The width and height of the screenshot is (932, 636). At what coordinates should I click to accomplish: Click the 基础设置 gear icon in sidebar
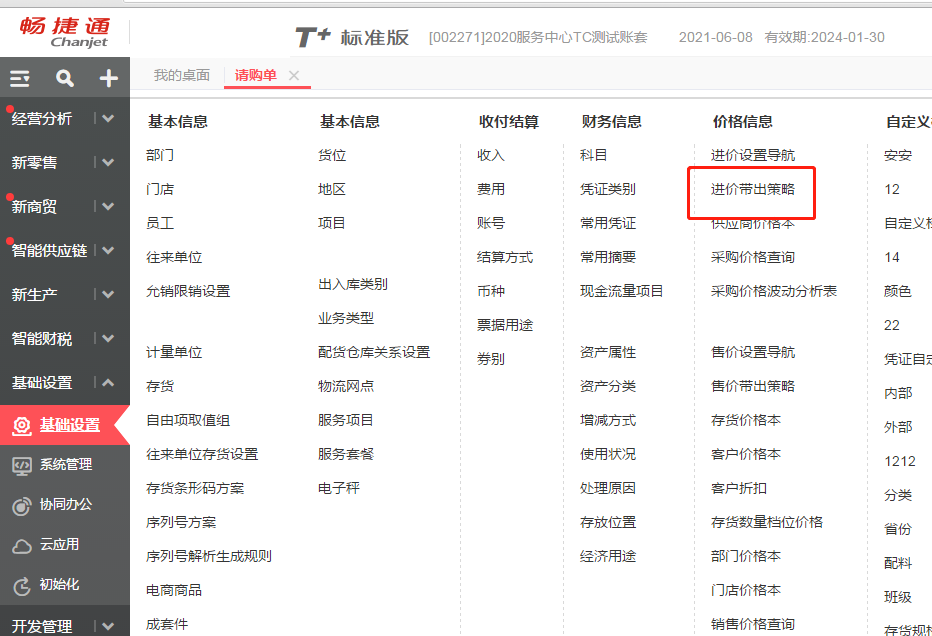(22, 426)
